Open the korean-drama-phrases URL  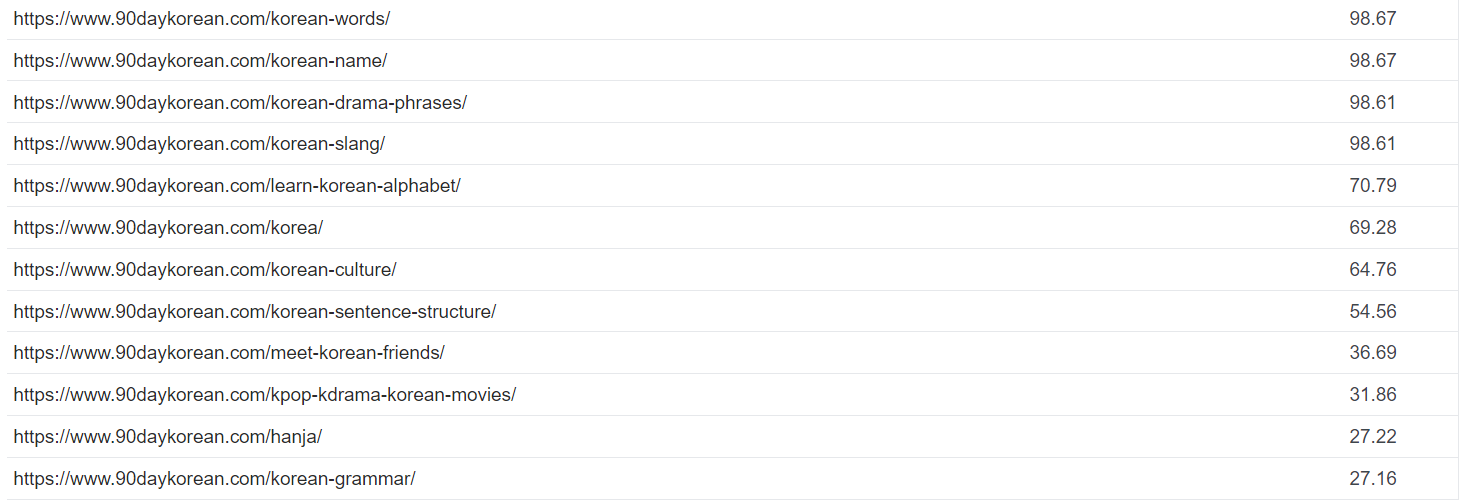click(240, 103)
